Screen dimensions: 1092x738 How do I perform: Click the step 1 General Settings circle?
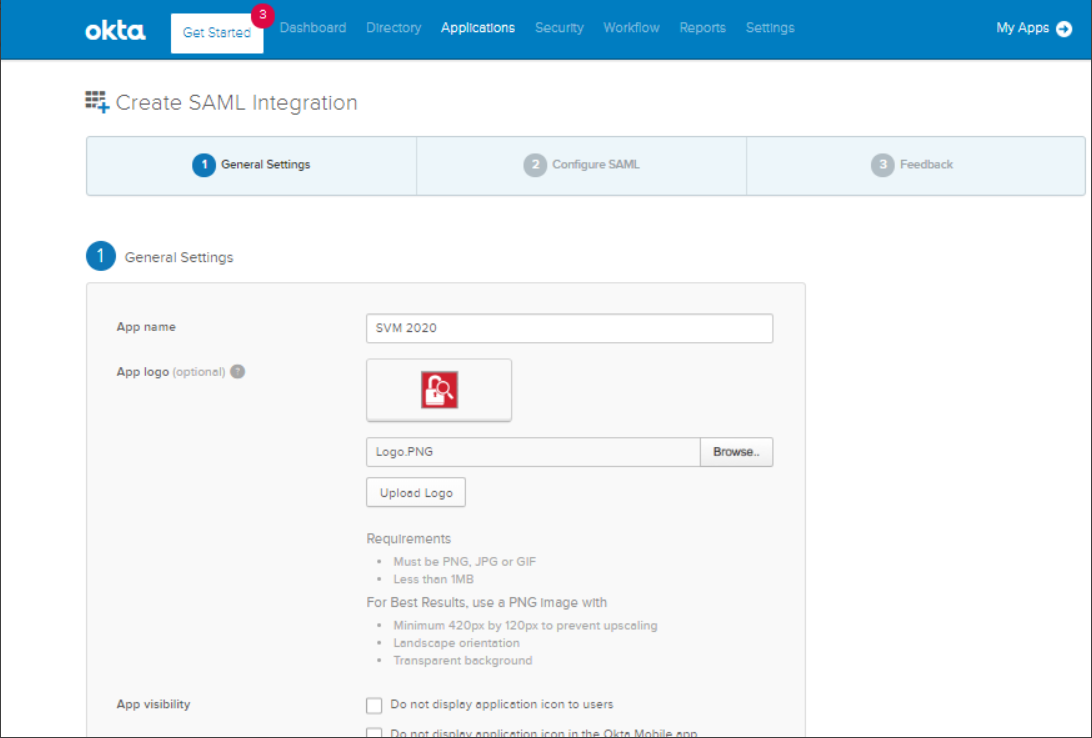tap(204, 165)
